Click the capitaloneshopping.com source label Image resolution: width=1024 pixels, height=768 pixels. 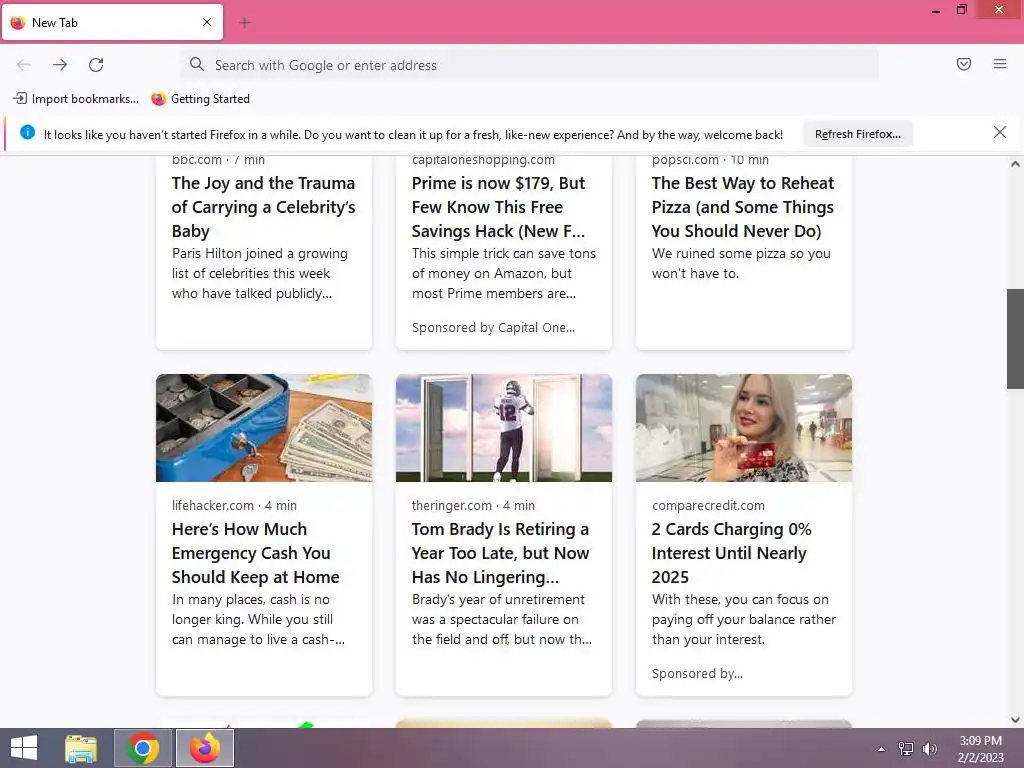tap(483, 160)
